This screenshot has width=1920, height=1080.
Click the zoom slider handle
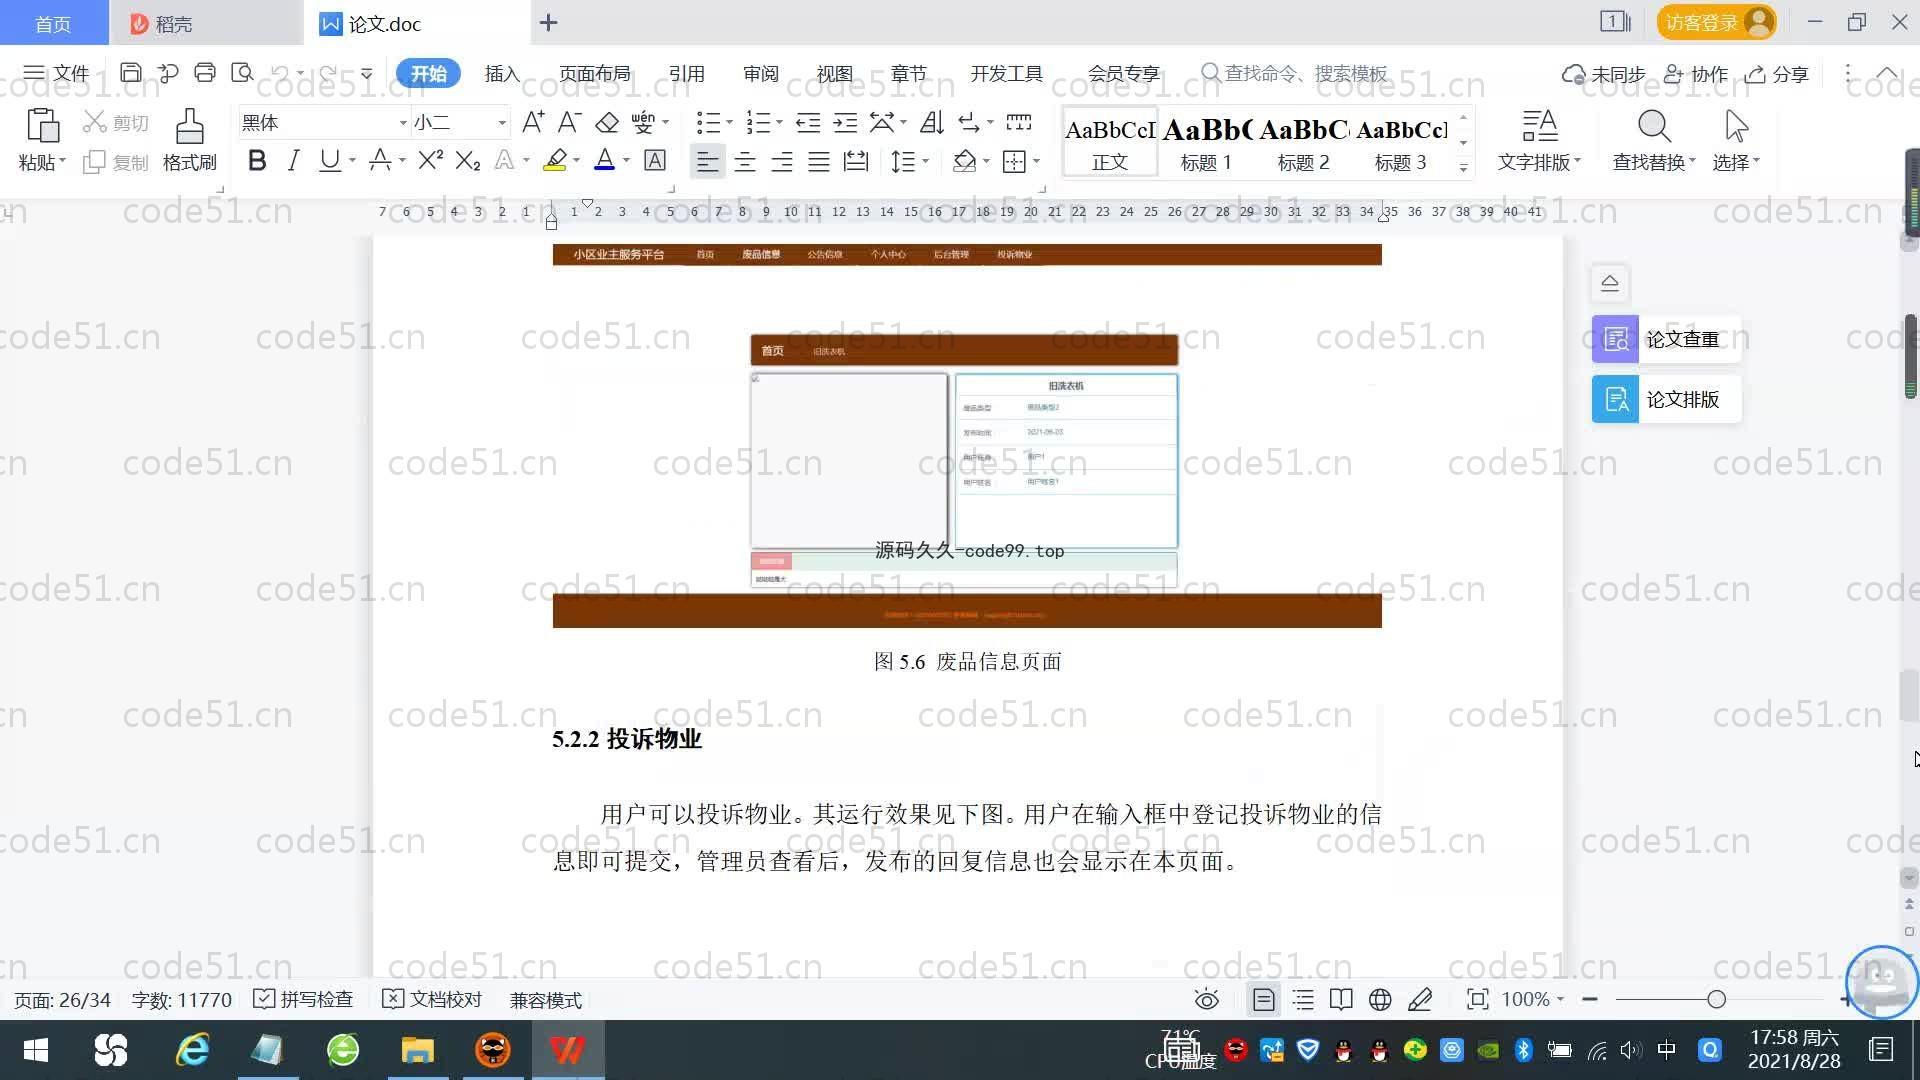tap(1716, 999)
